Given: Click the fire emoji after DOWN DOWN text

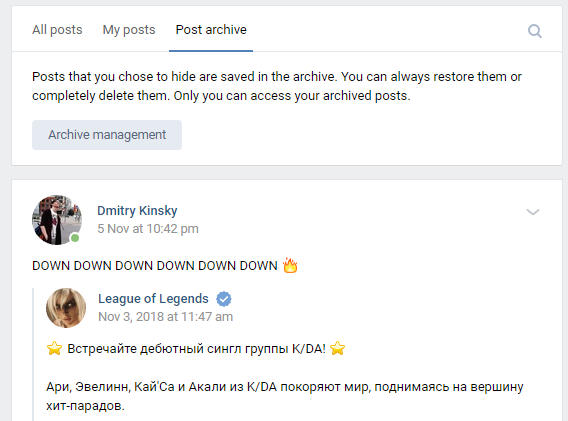Looking at the screenshot, I should (291, 265).
